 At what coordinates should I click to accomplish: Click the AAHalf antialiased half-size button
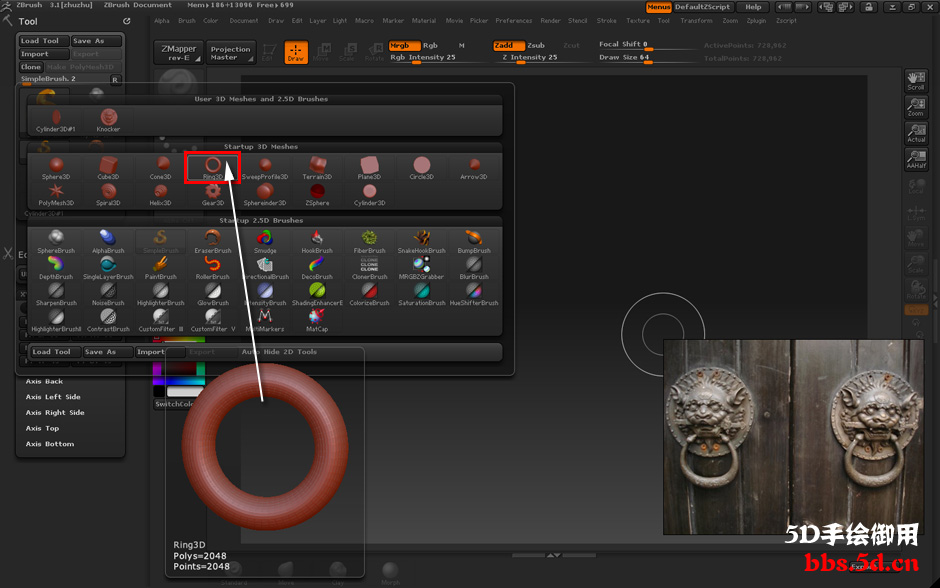click(915, 159)
